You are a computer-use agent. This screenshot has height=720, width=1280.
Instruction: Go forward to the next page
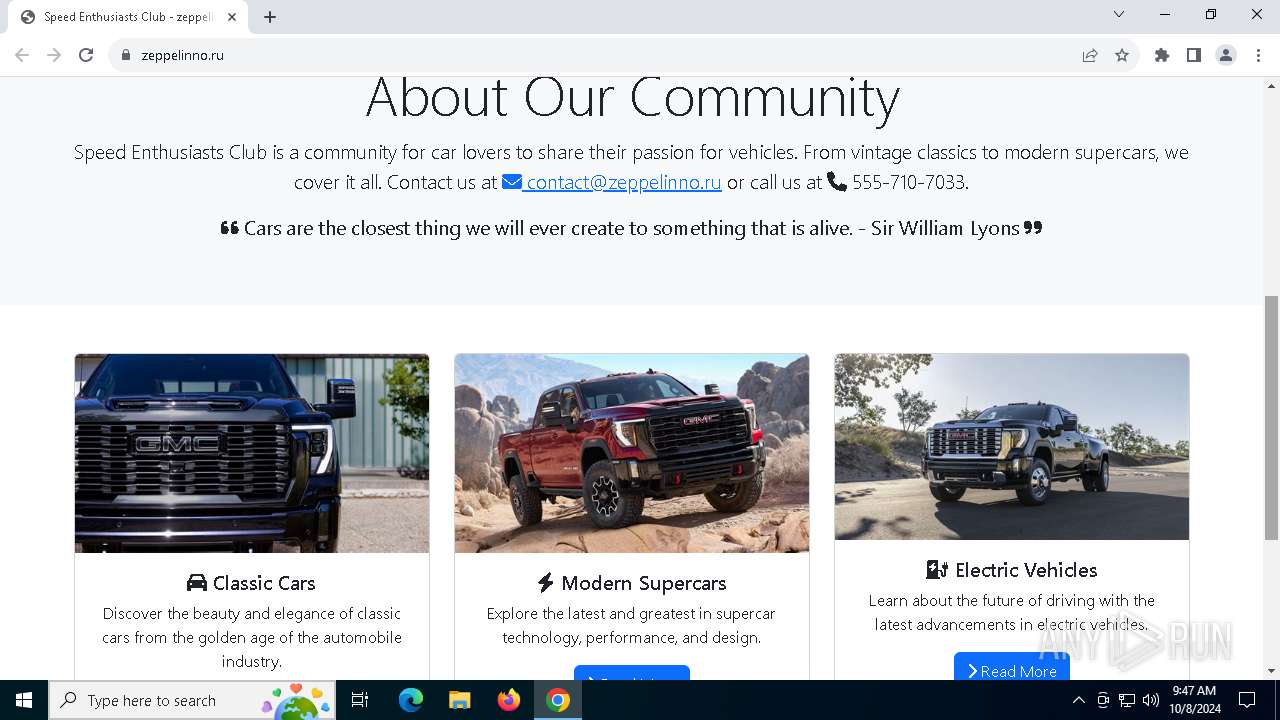[54, 55]
